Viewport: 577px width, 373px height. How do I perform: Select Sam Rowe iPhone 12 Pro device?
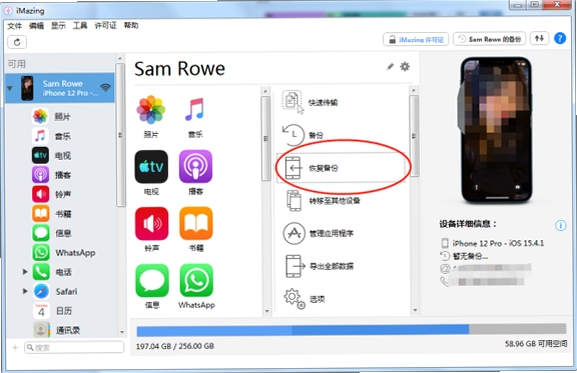(60, 88)
